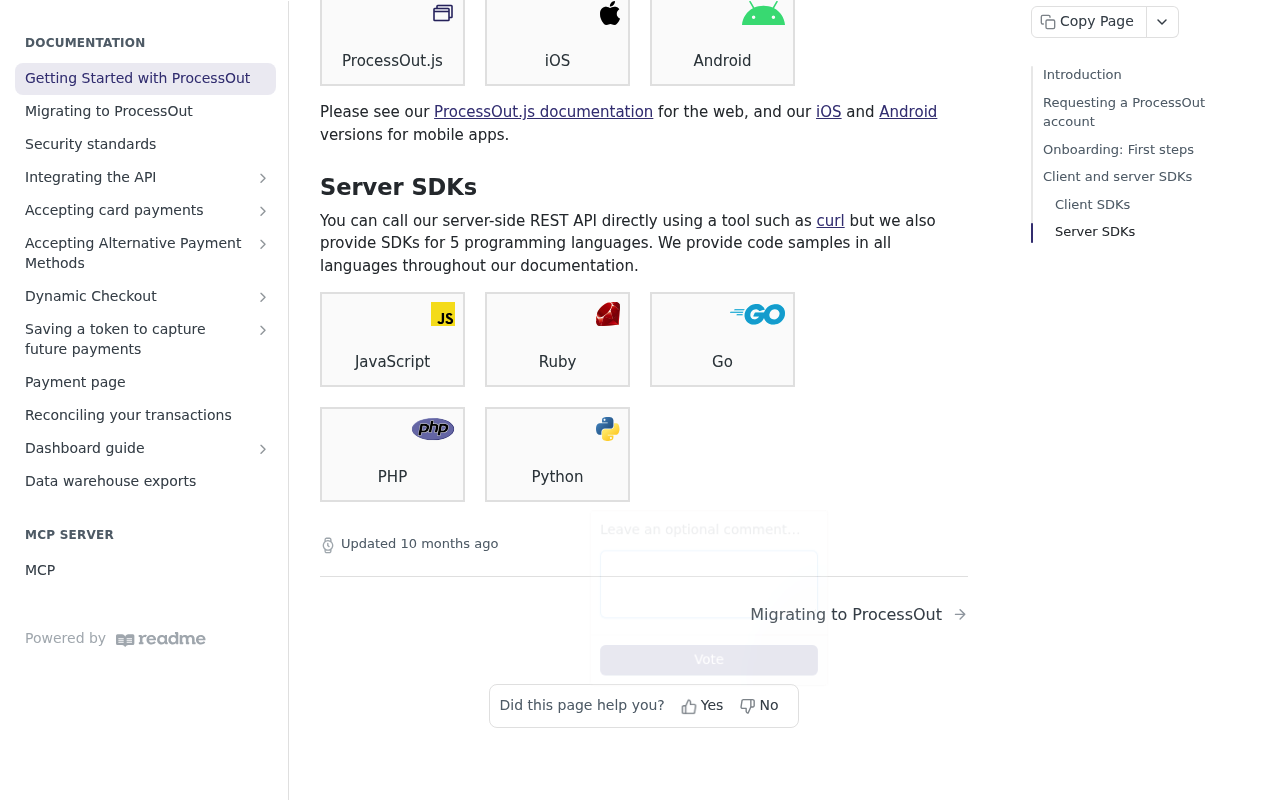Screen dimensions: 1280x800
Task: Click the clock icon beside Updated text
Action: point(328,545)
